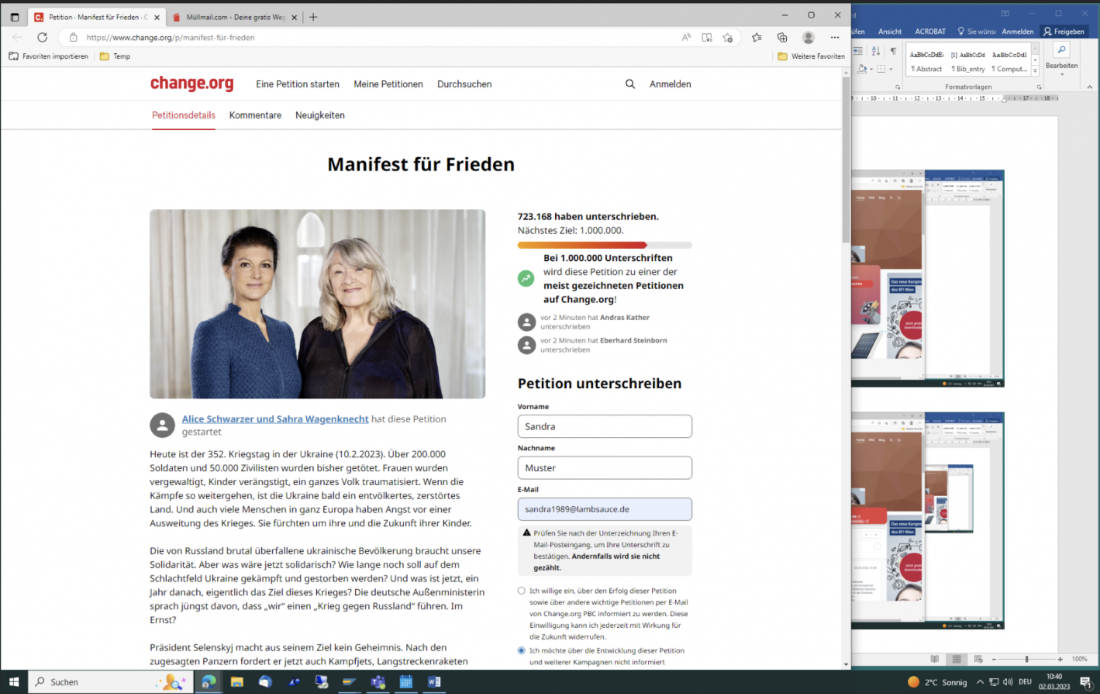The height and width of the screenshot is (694, 1100).
Task: Click Anmelden on change.org
Action: [670, 84]
